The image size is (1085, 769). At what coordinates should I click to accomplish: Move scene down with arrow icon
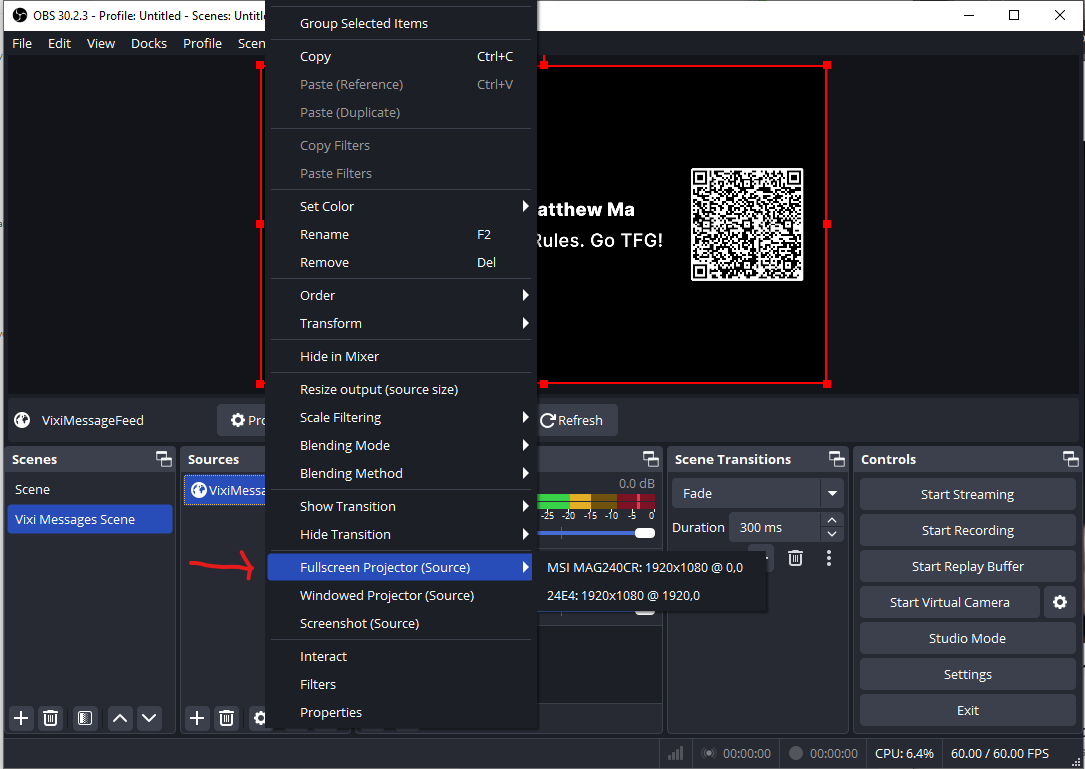(x=149, y=718)
